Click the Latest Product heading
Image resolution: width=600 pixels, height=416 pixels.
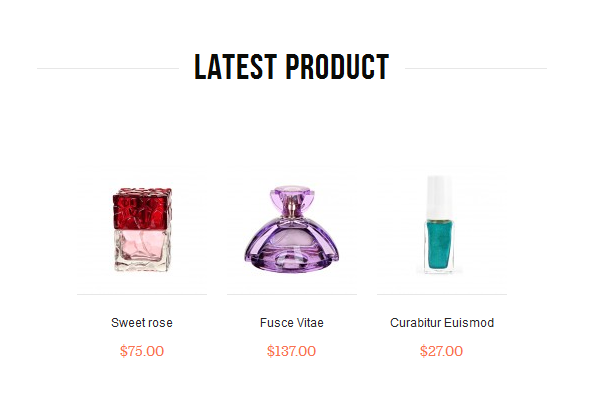click(x=292, y=67)
